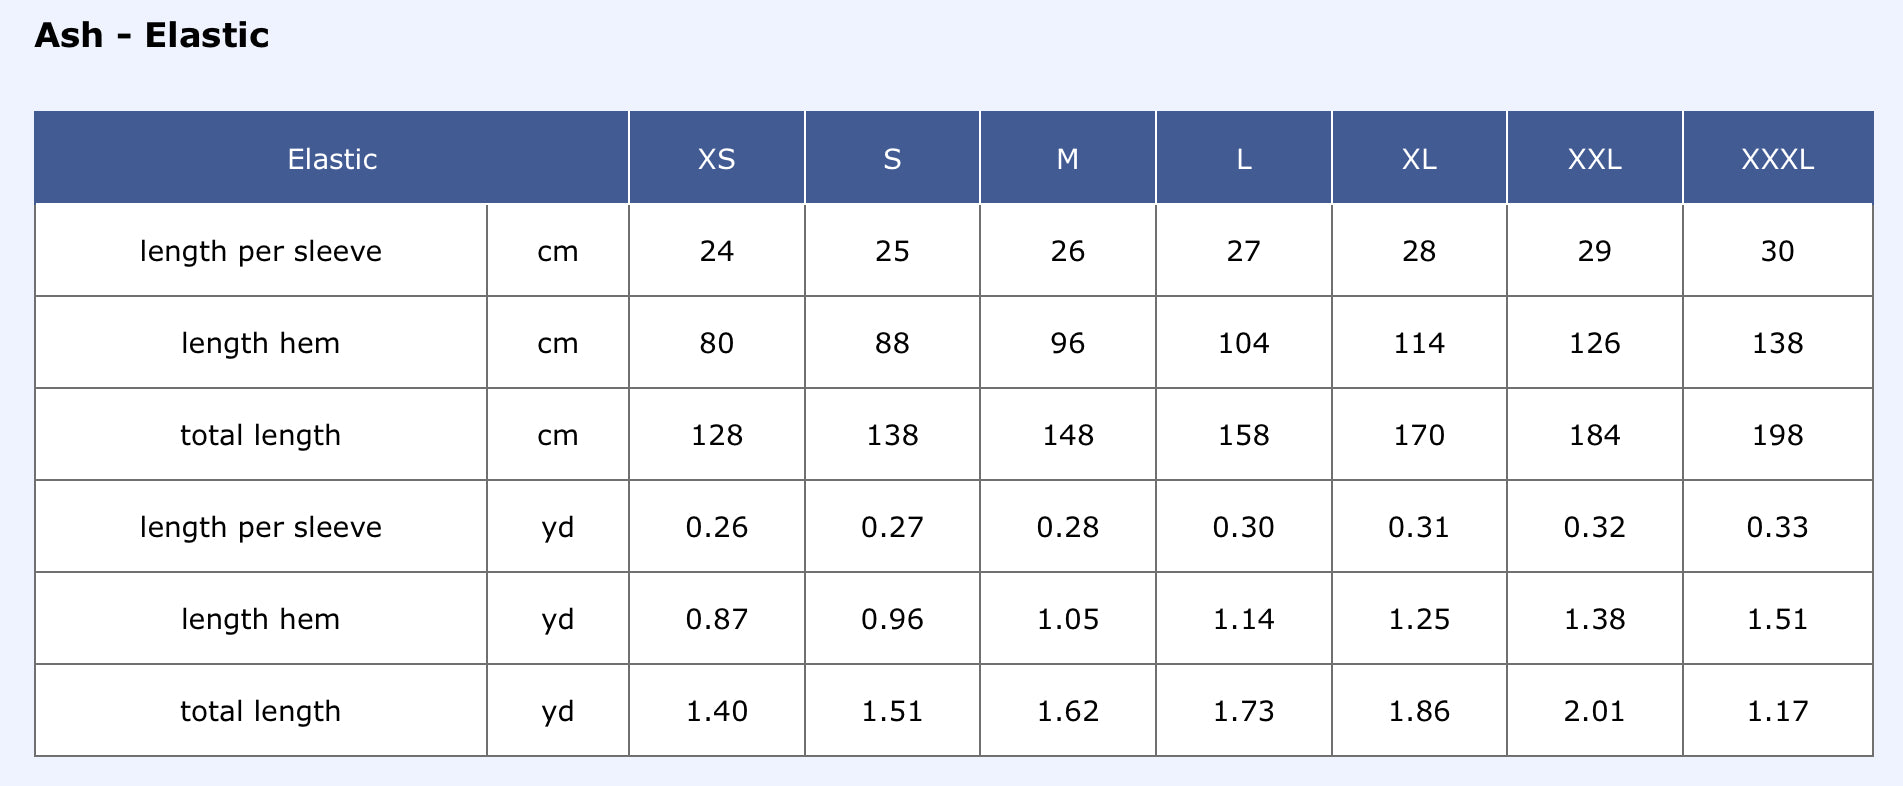
Task: Select the M size column header
Action: pos(1067,159)
